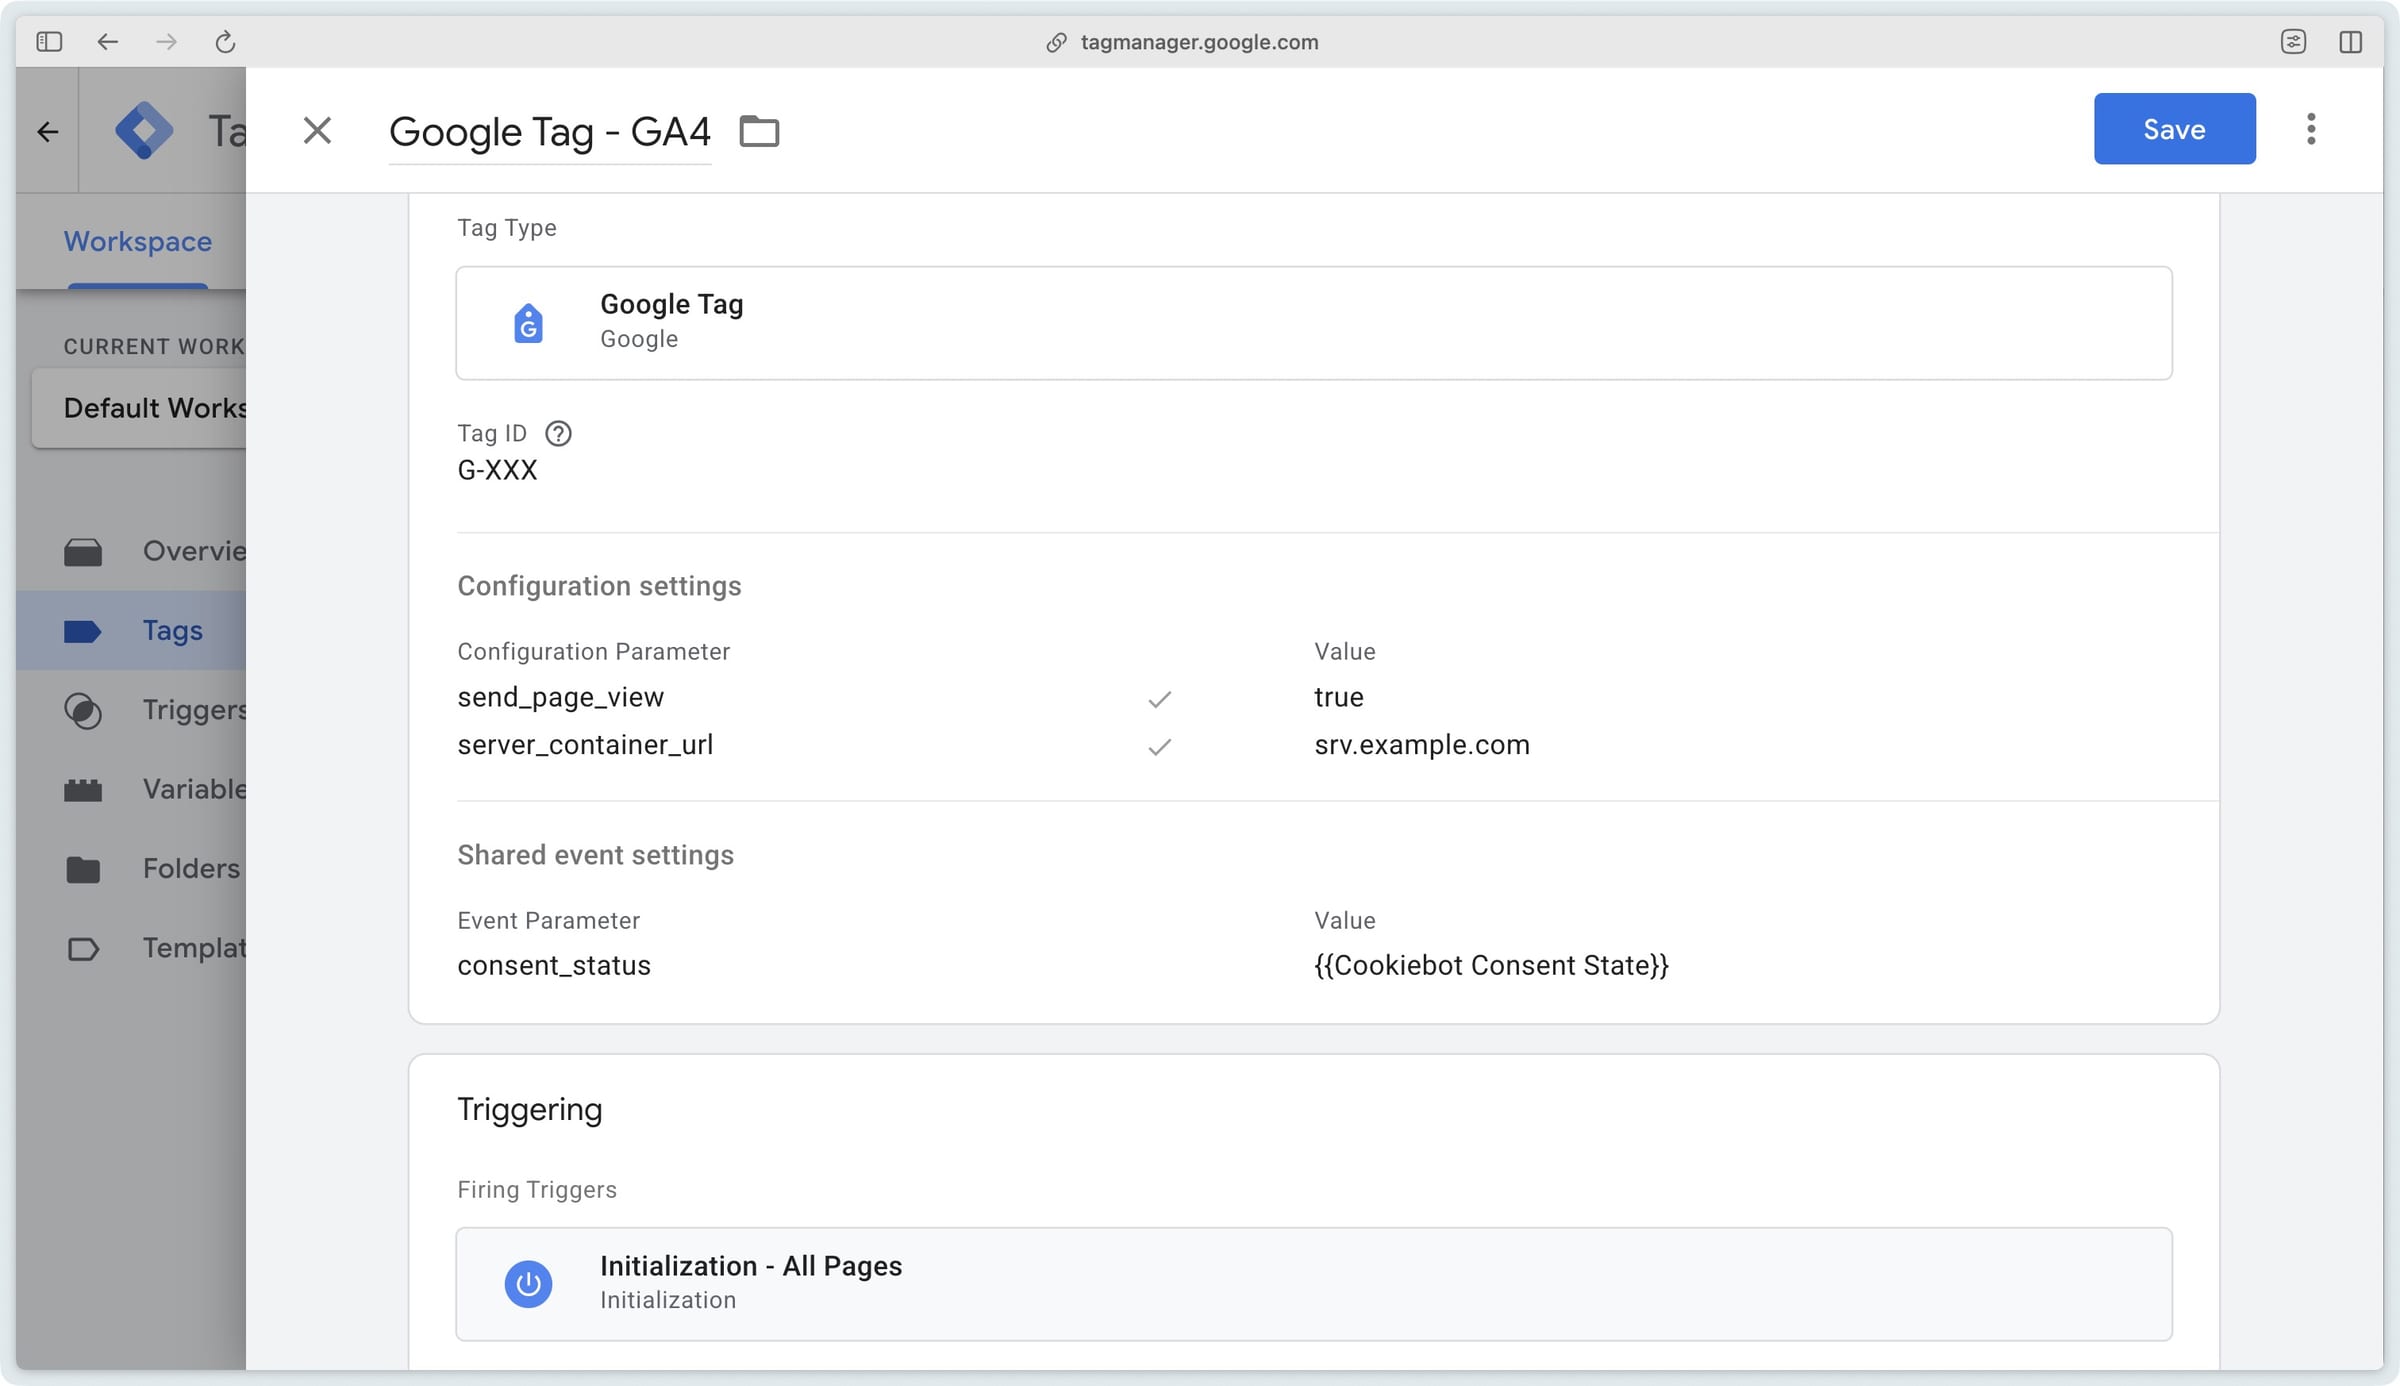Click checkmark next to server_container_url
The image size is (2400, 1386).
tap(1159, 747)
